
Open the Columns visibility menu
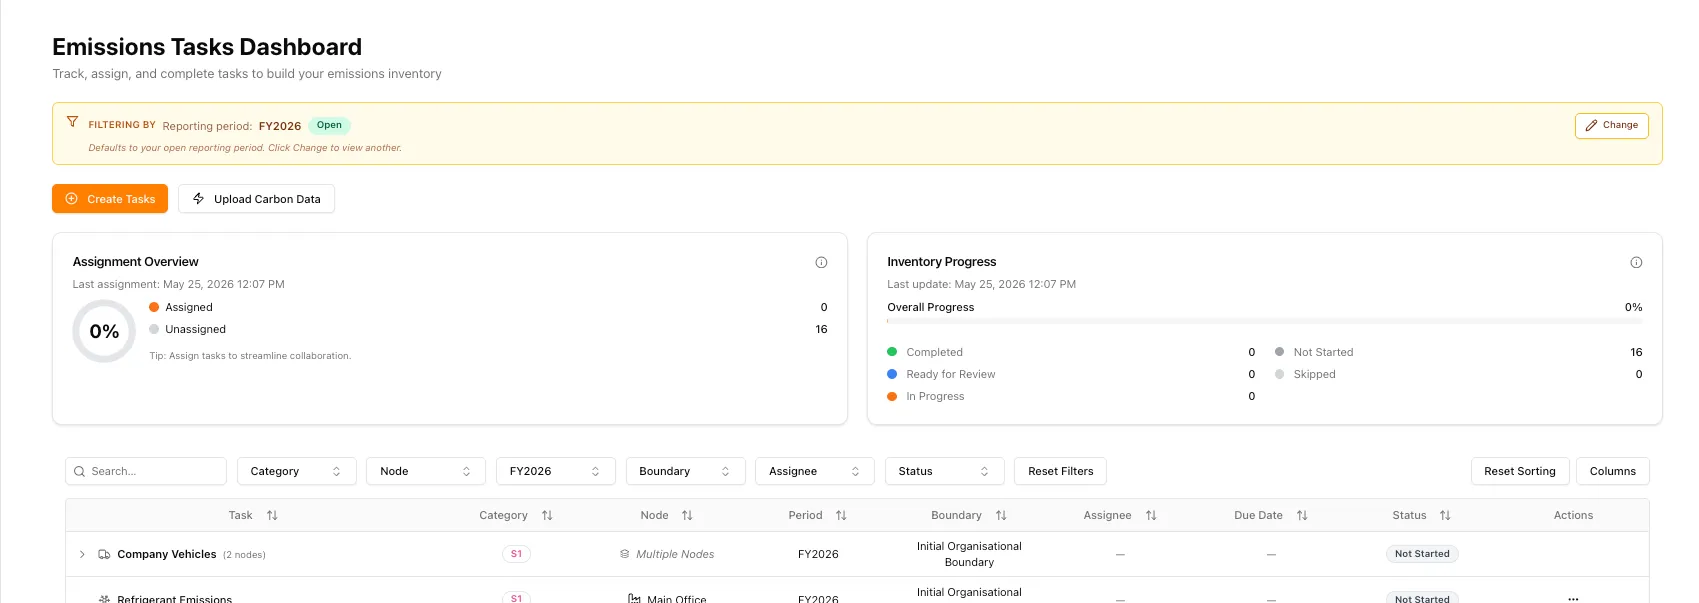tap(1613, 471)
